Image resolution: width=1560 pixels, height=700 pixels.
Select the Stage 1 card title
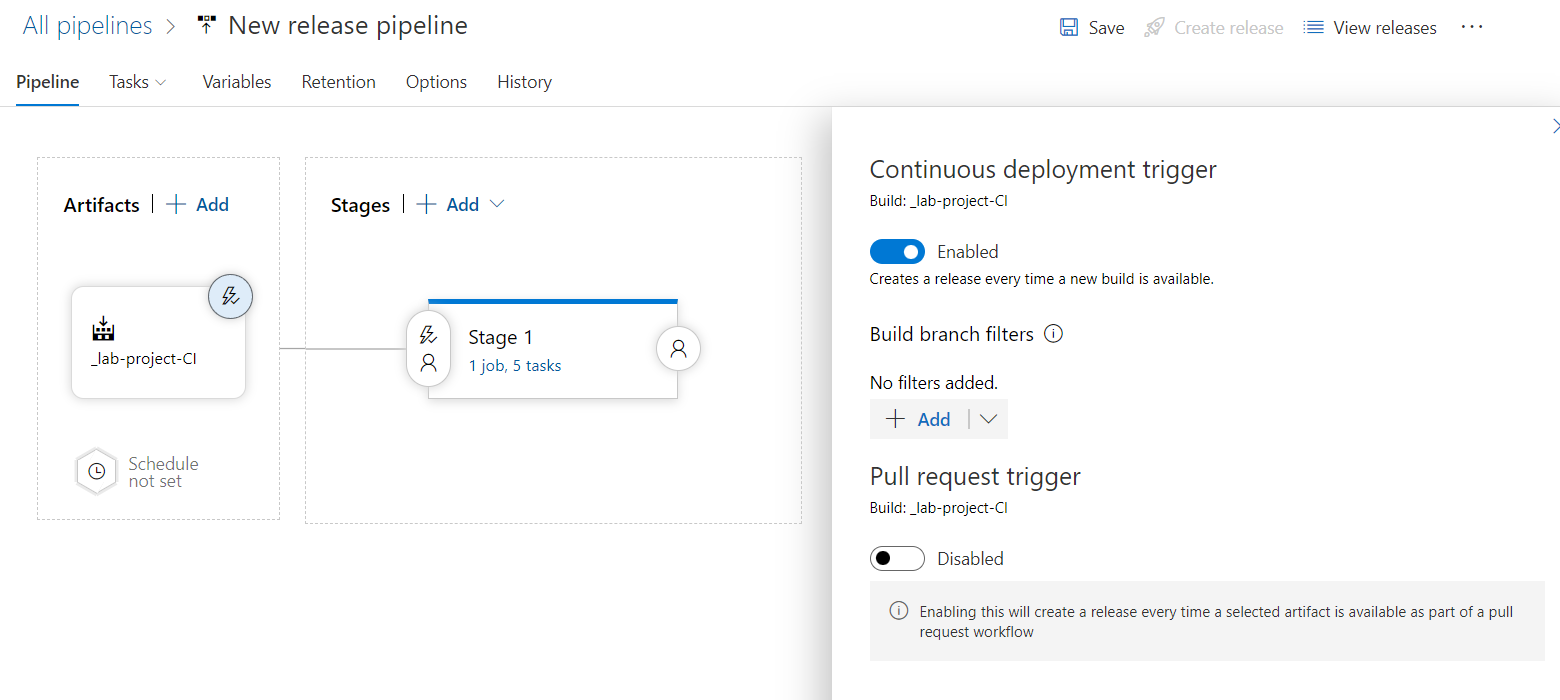pyautogui.click(x=493, y=338)
